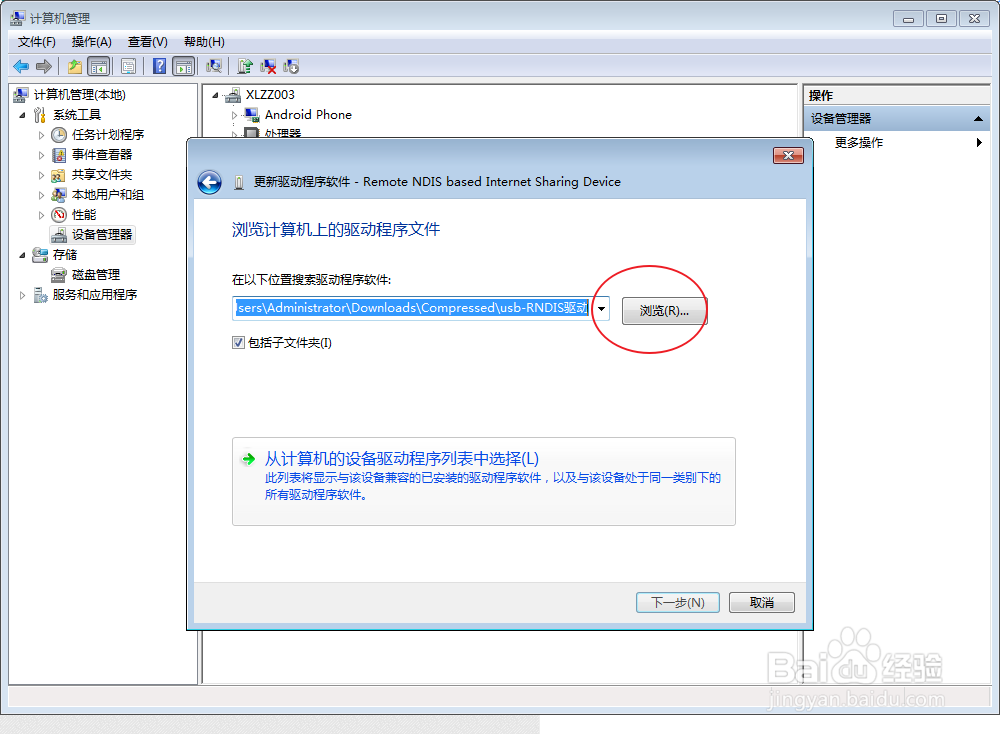Select the 事件查看器 tree label
1000x734 pixels.
[102, 155]
